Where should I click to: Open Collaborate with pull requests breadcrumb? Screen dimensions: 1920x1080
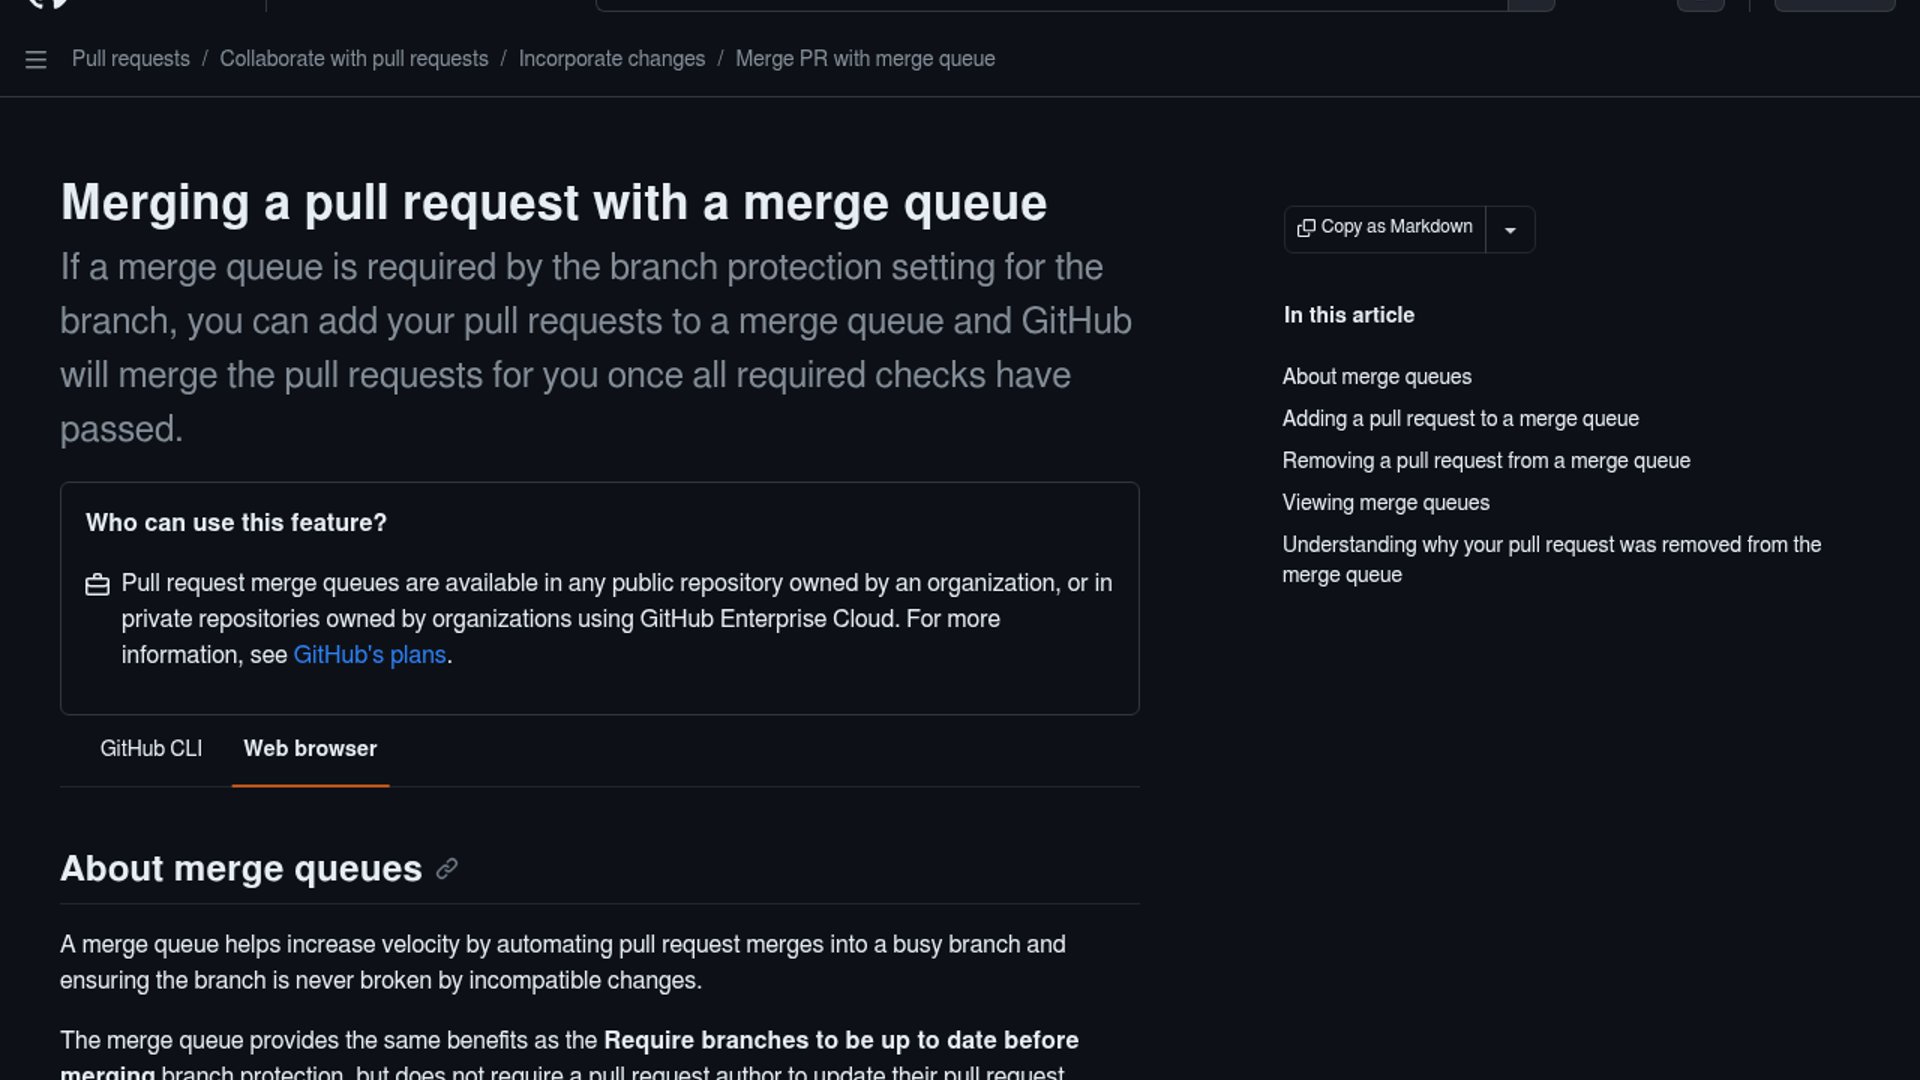point(354,59)
